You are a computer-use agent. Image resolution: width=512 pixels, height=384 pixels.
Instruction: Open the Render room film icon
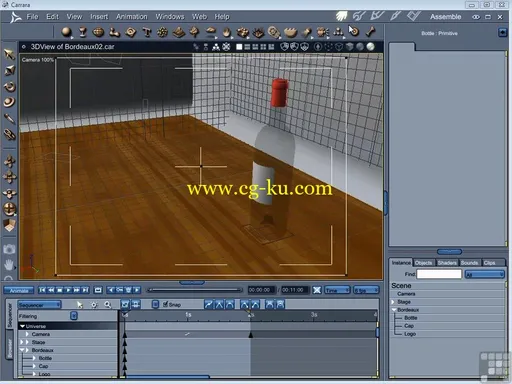click(413, 16)
